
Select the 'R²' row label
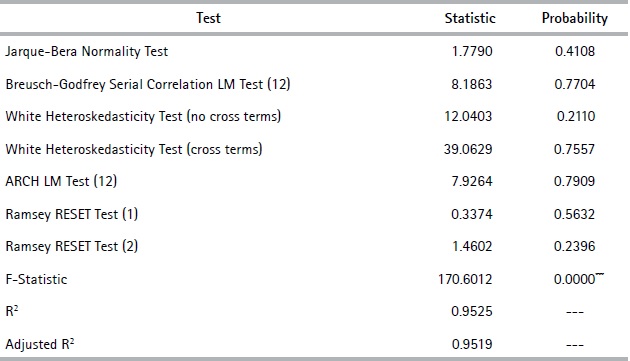coord(12,312)
